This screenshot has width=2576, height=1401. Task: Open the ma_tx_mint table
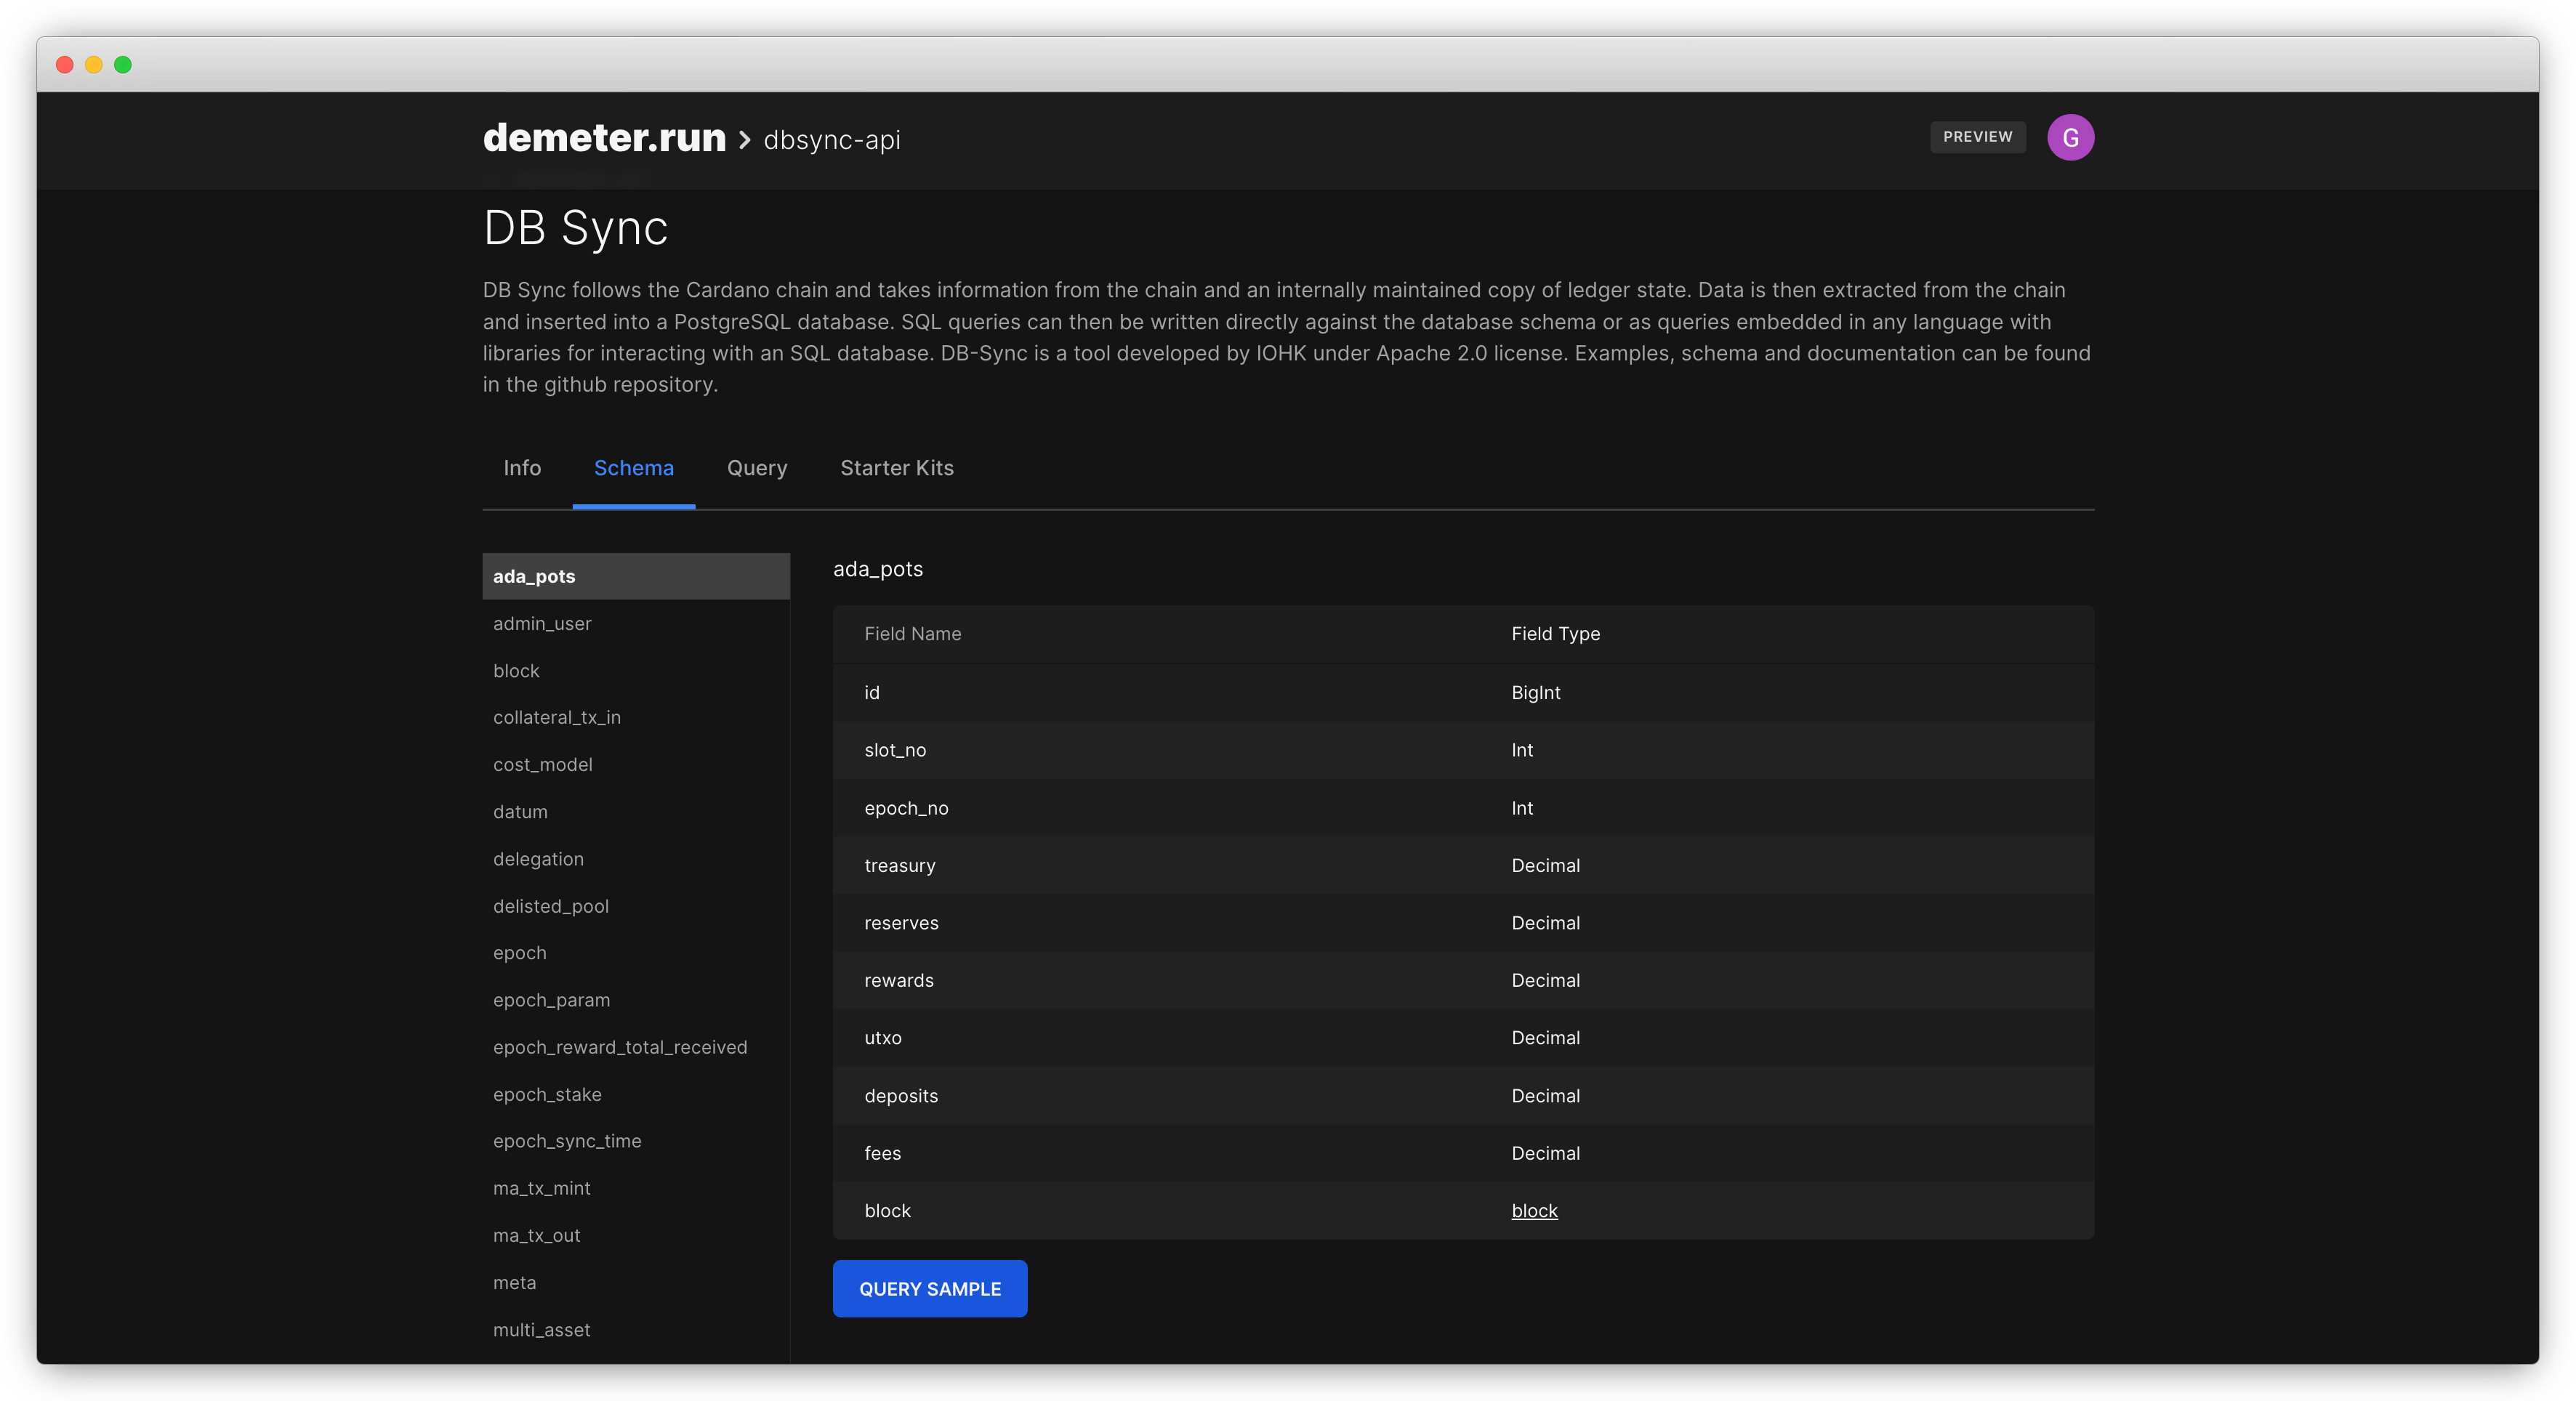(541, 1188)
